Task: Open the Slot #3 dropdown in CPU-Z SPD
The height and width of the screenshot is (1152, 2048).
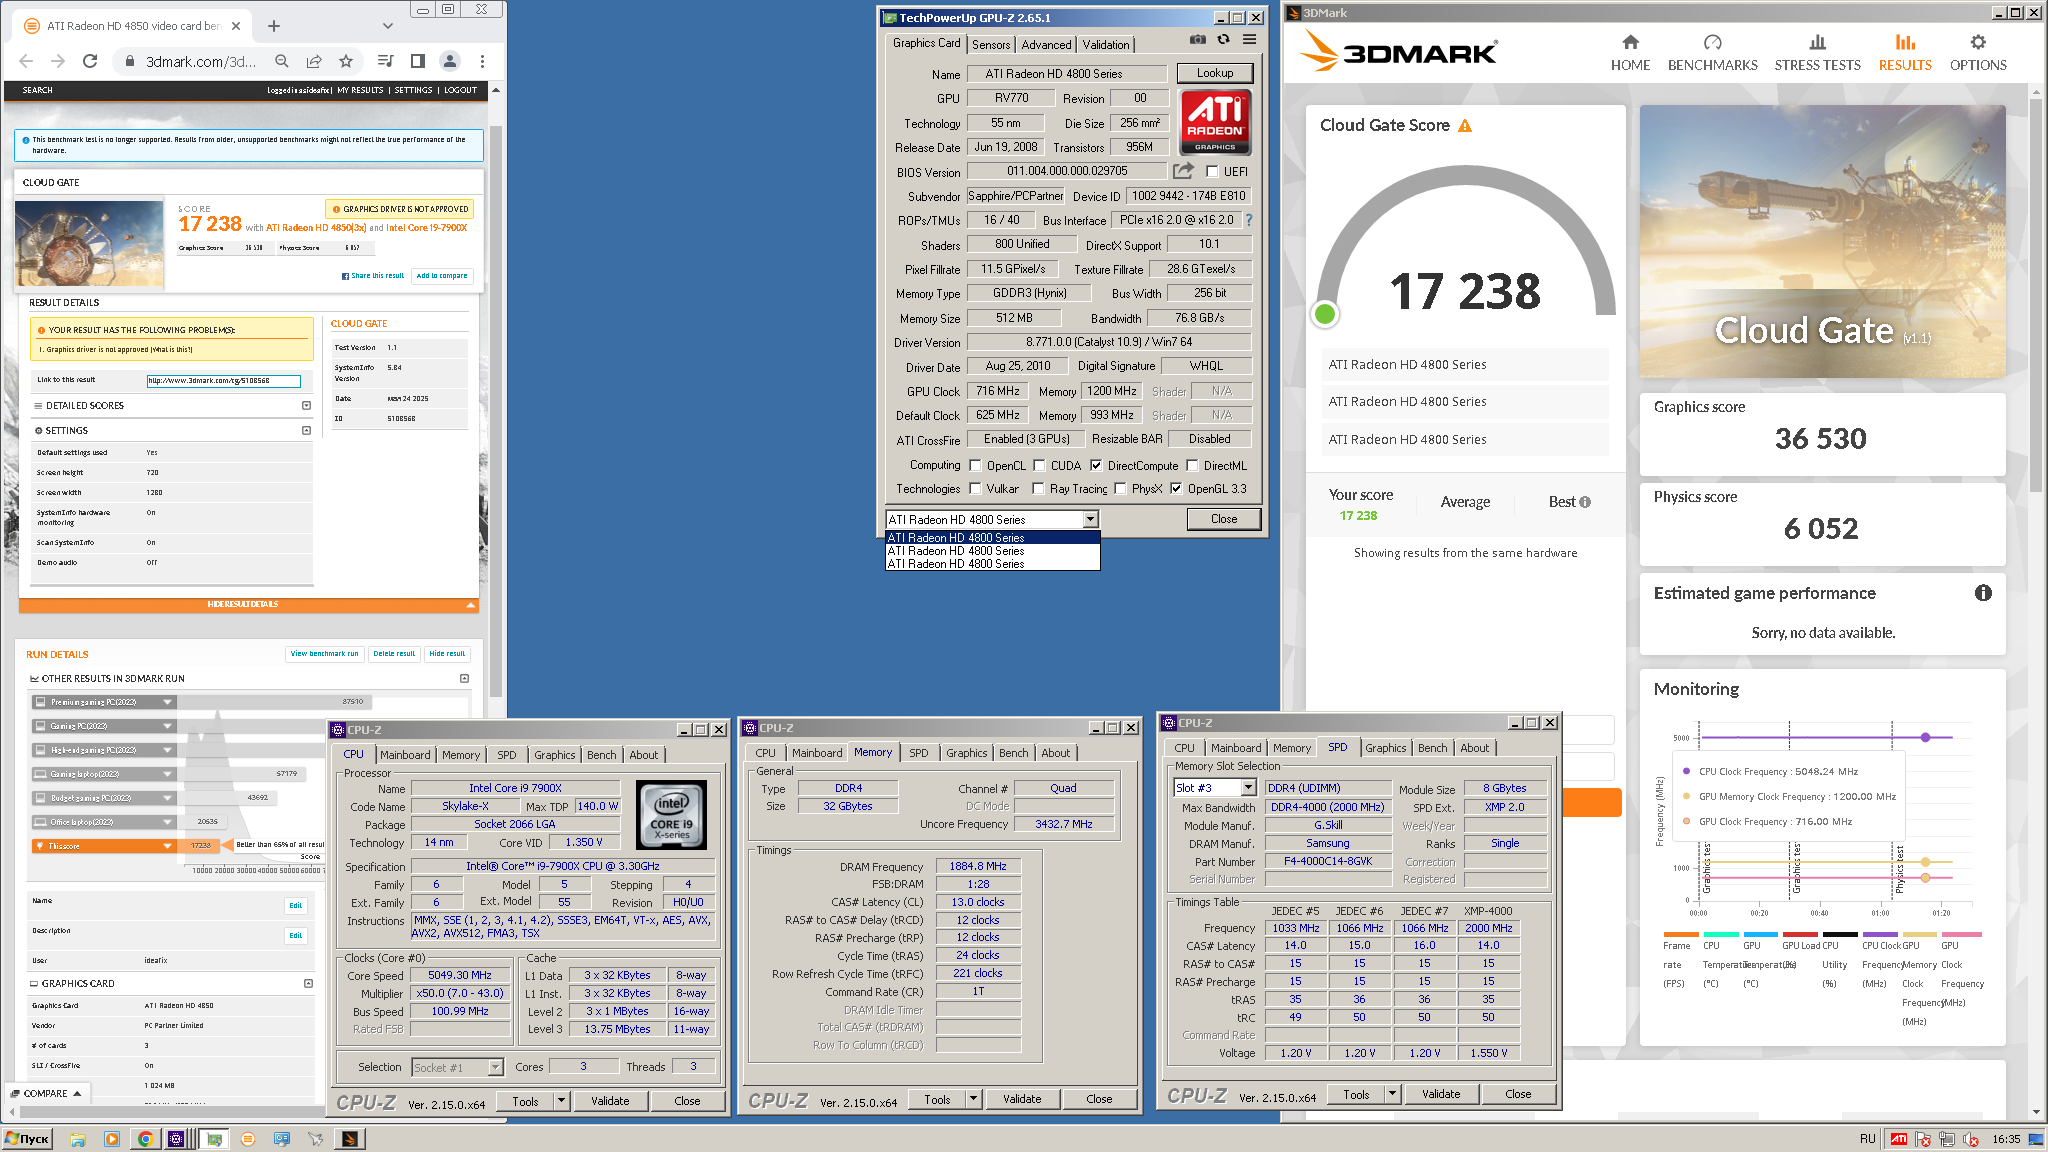Action: click(1247, 788)
